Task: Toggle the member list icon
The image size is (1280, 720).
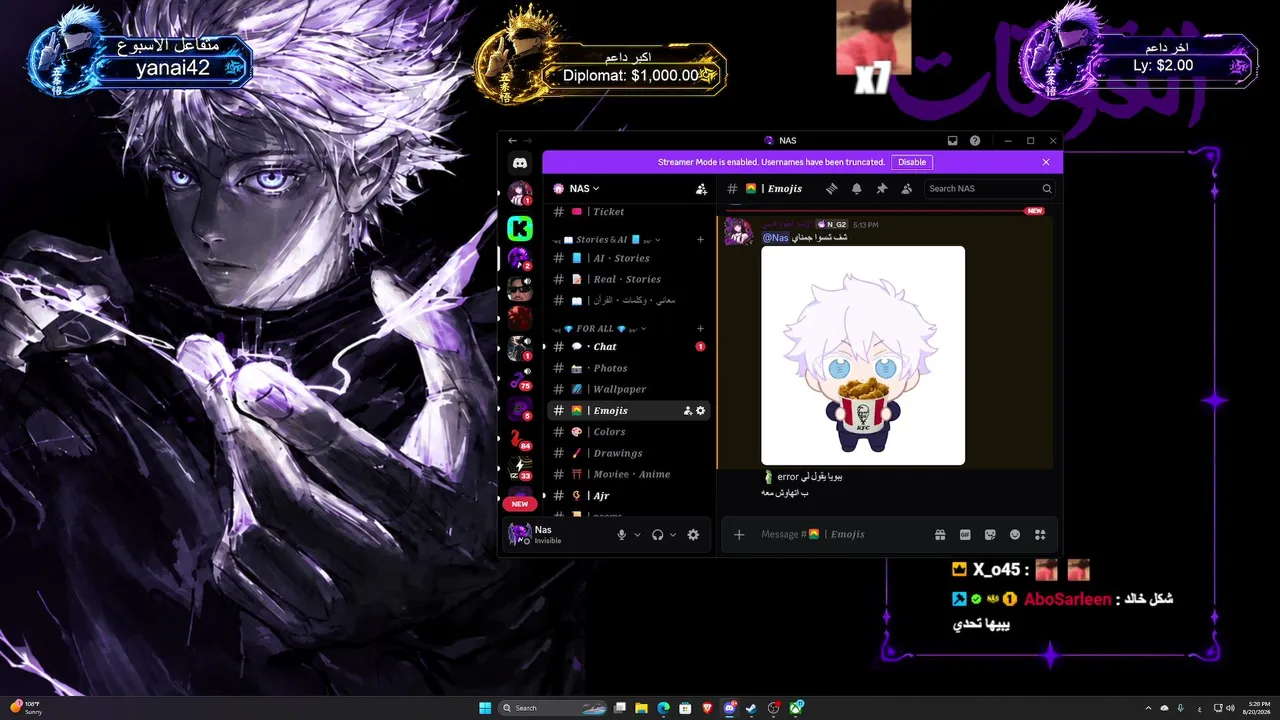Action: [x=906, y=188]
